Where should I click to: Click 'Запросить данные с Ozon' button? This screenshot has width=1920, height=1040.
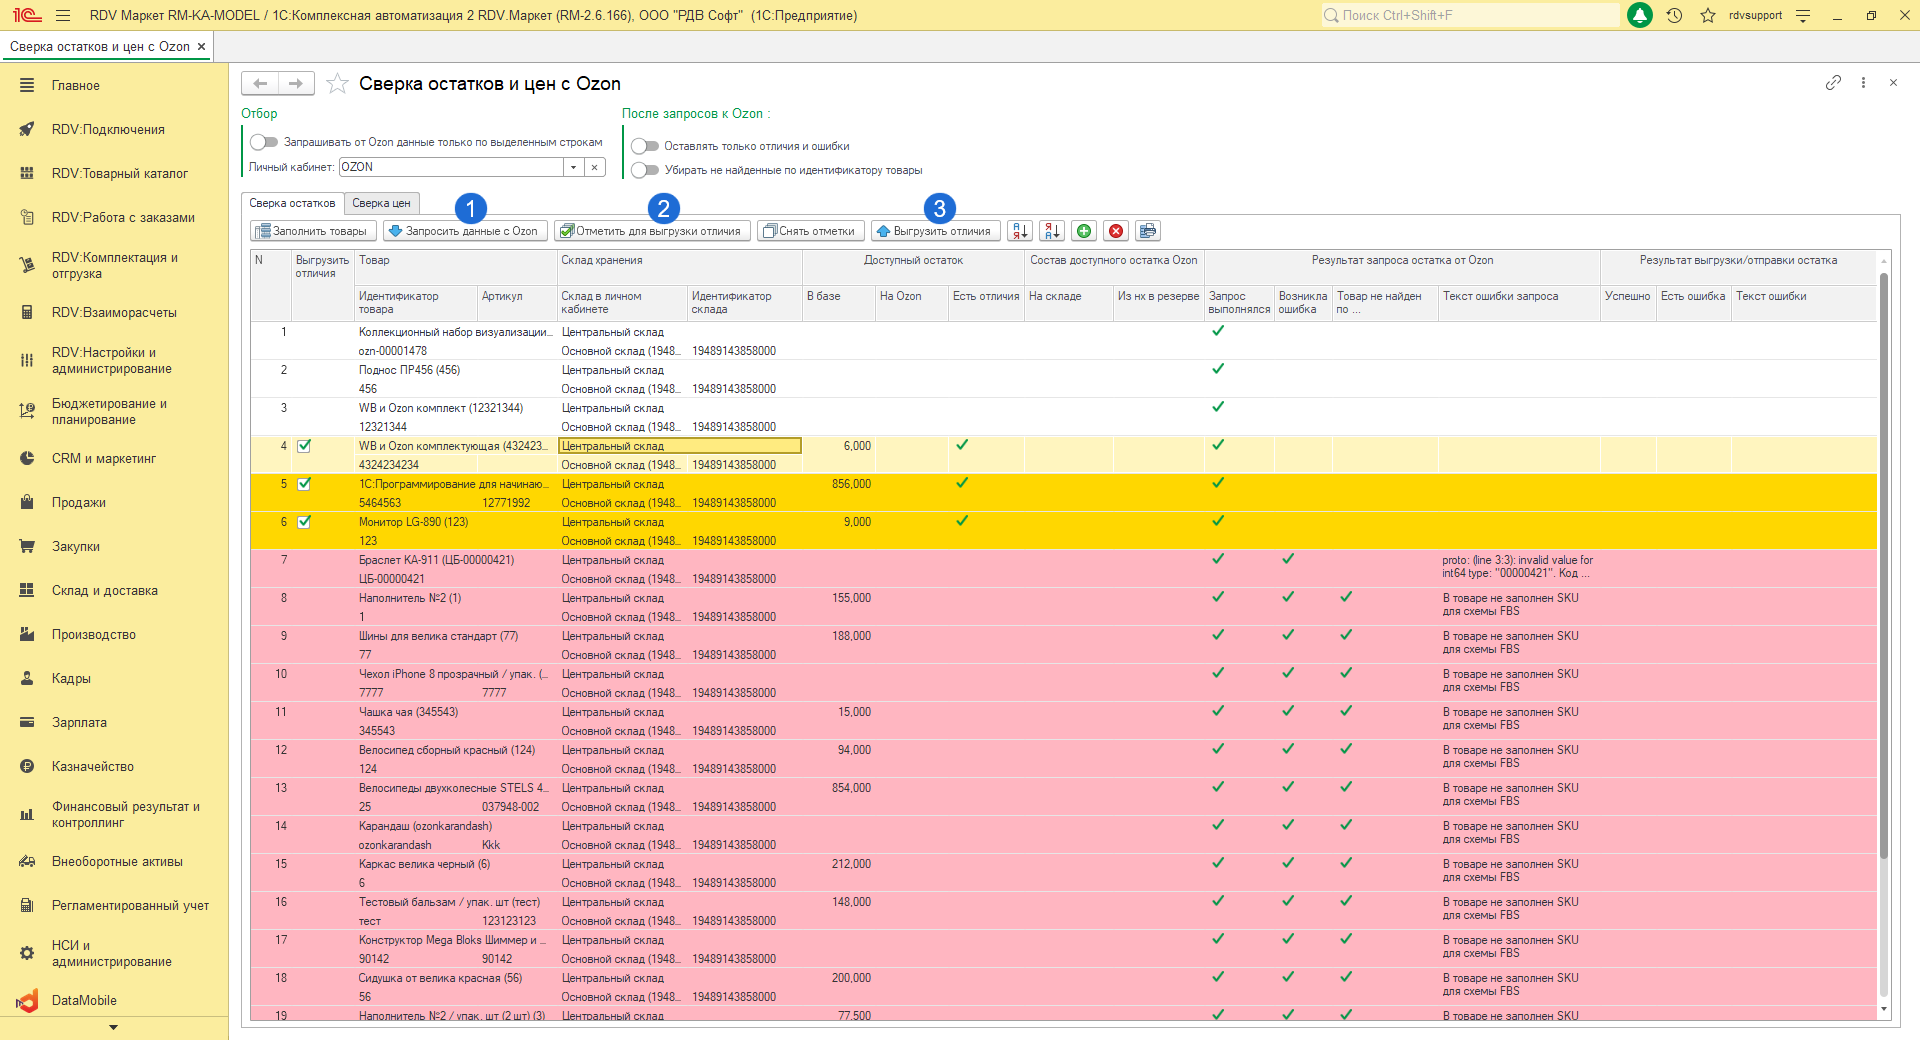[x=464, y=231]
